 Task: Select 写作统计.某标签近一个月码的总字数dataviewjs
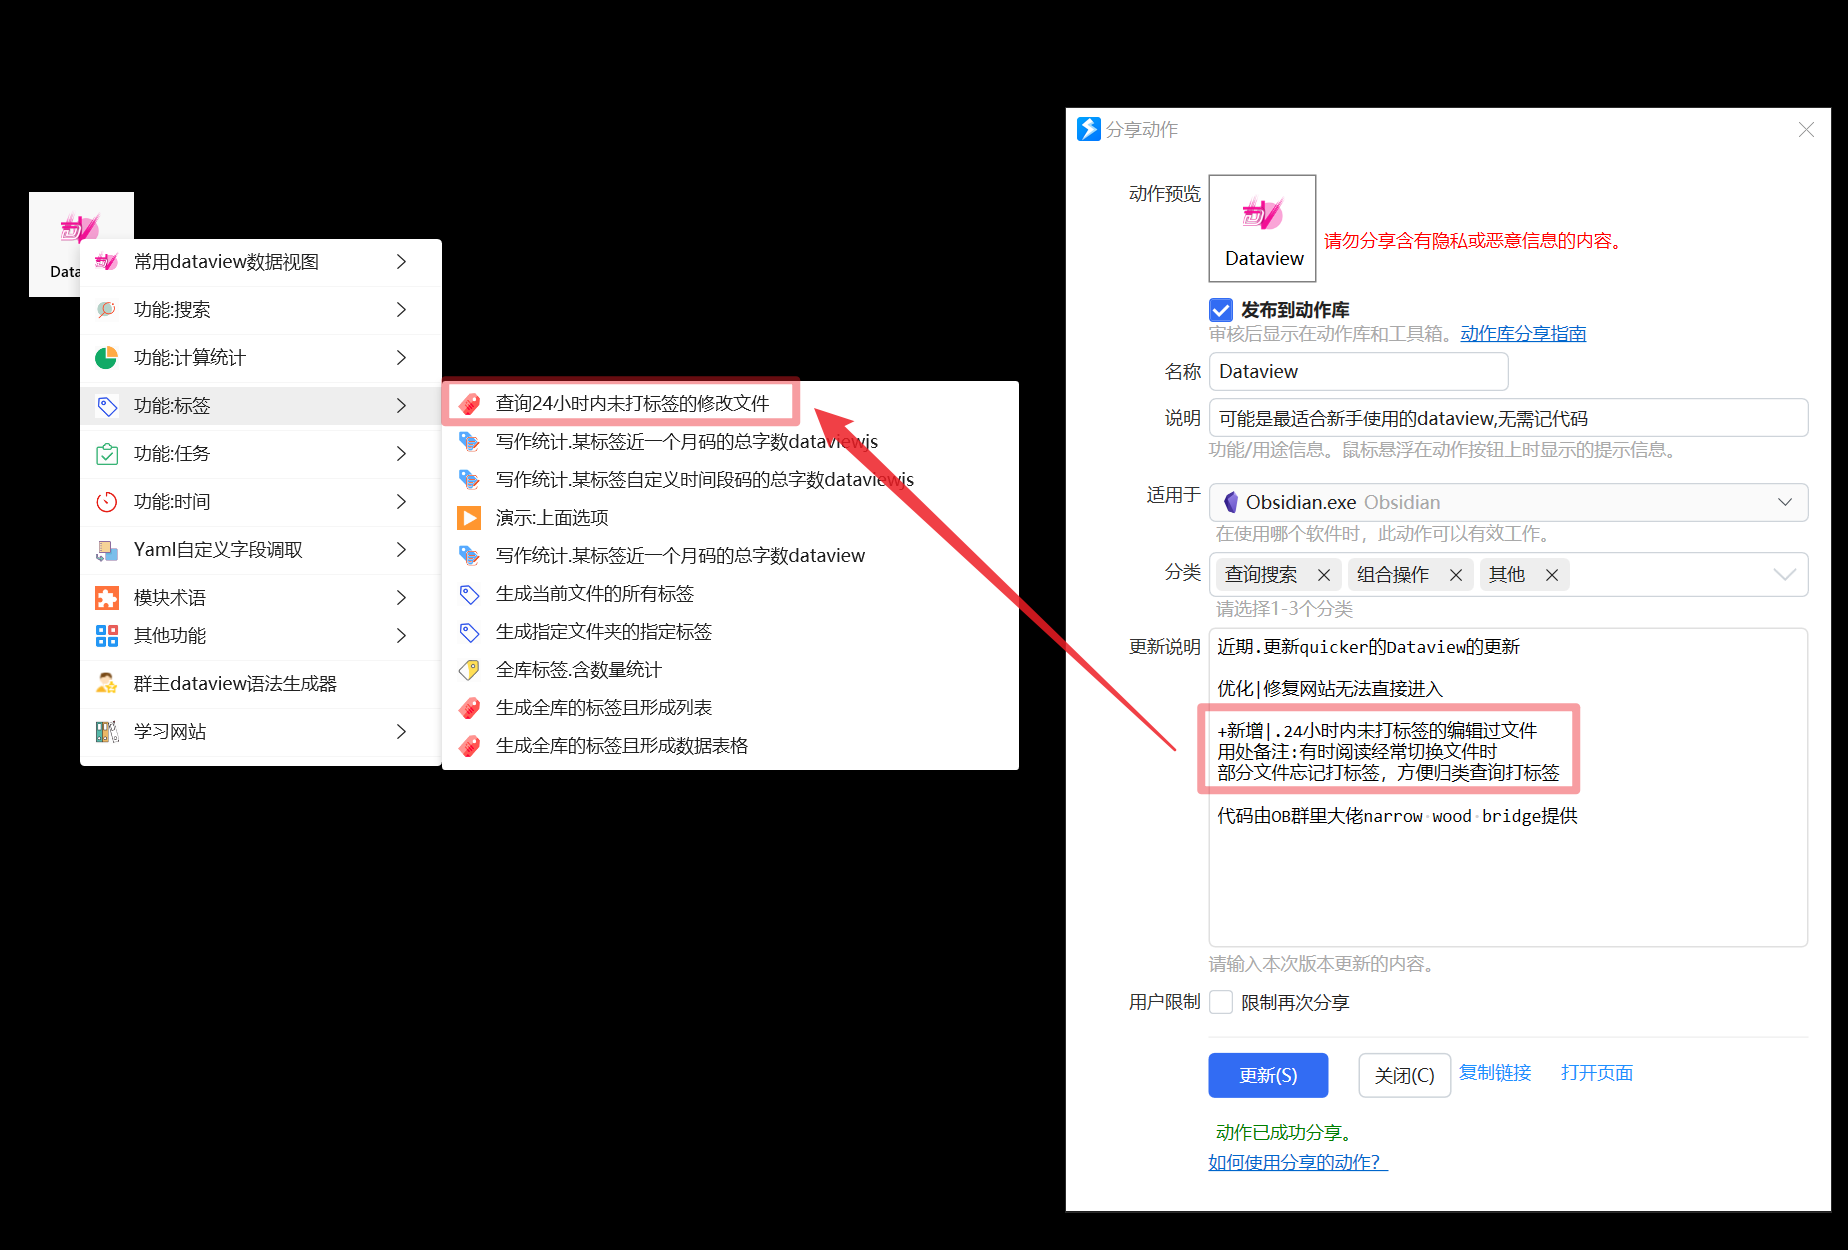click(x=730, y=442)
